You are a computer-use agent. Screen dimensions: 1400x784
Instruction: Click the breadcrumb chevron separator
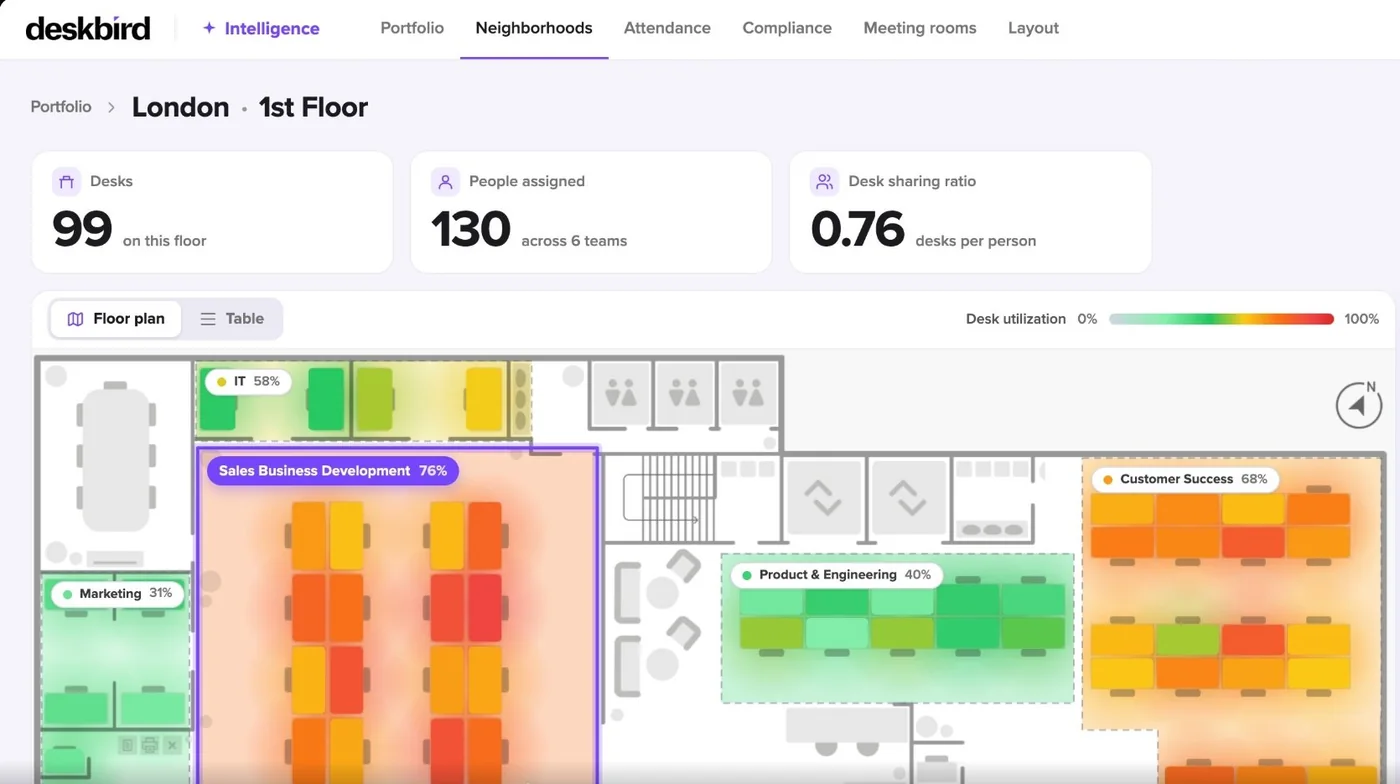[x=111, y=107]
